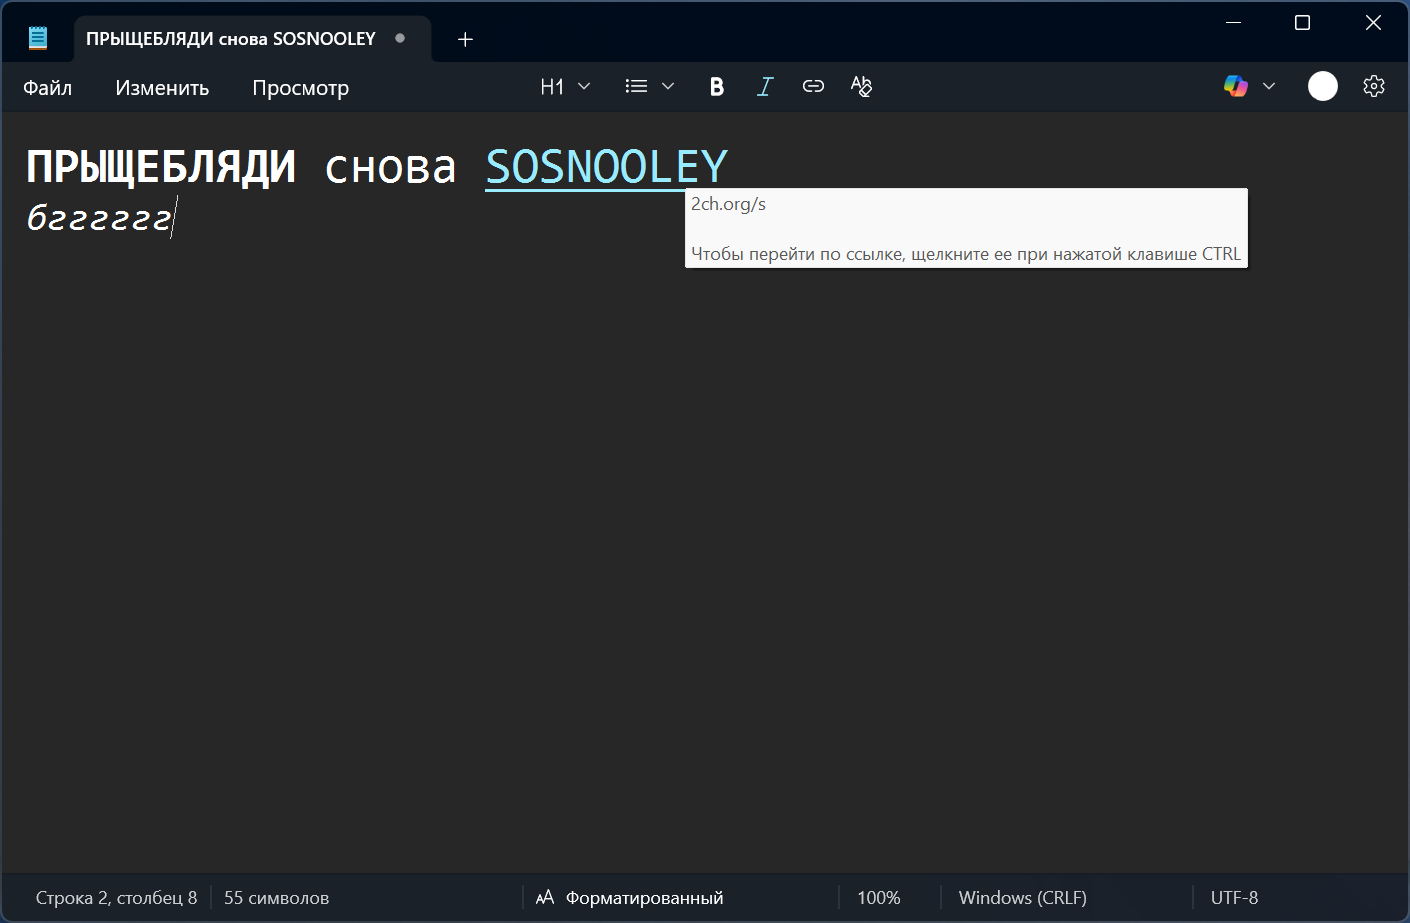Click the insert link icon
Viewport: 1410px width, 923px height.
tap(813, 87)
